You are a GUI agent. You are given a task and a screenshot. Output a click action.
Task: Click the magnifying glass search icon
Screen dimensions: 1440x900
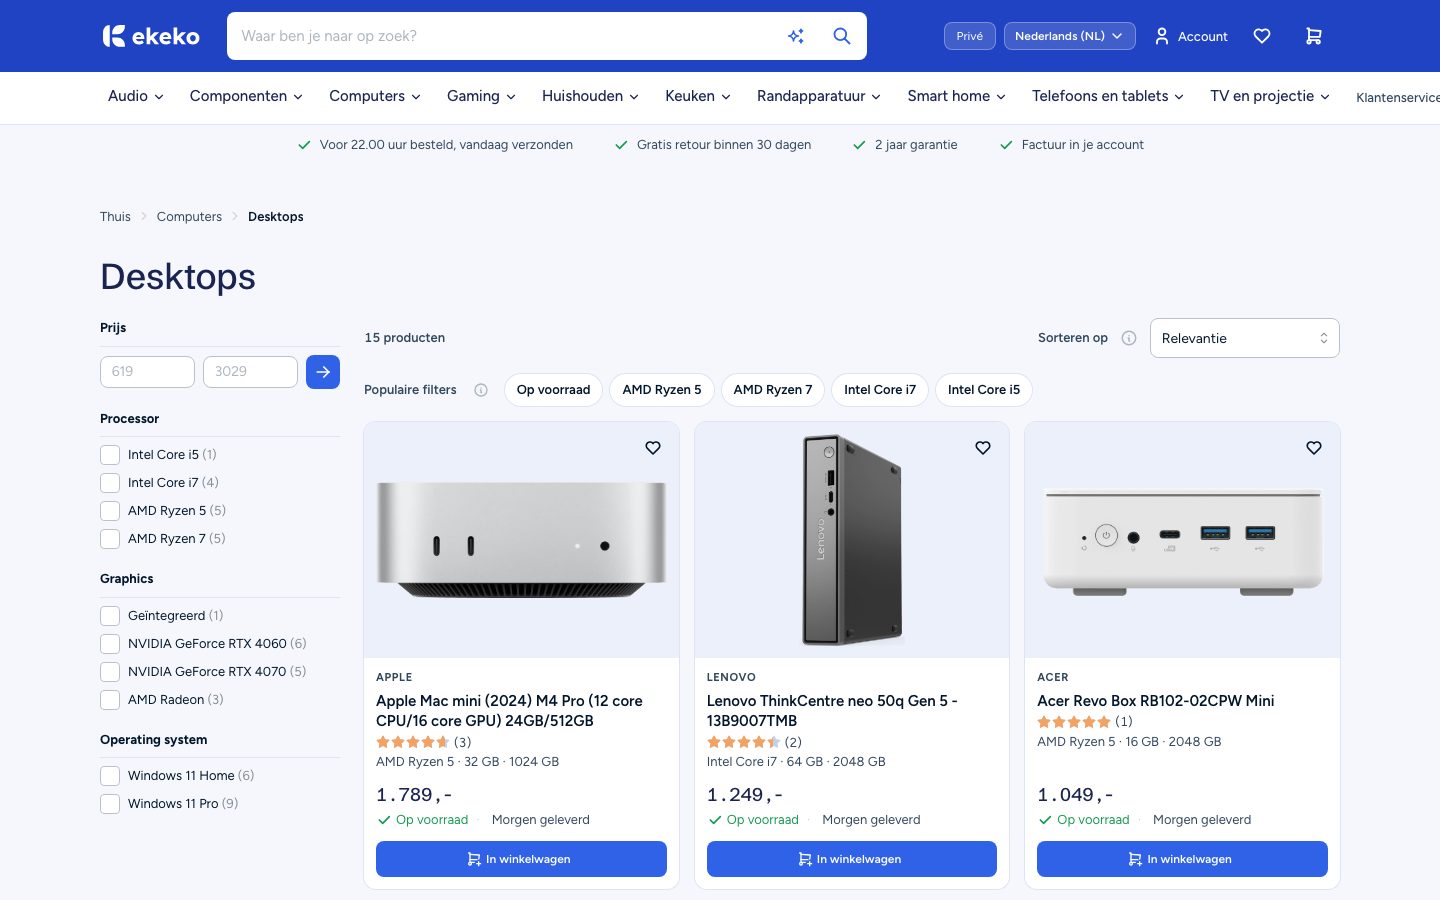pos(842,36)
